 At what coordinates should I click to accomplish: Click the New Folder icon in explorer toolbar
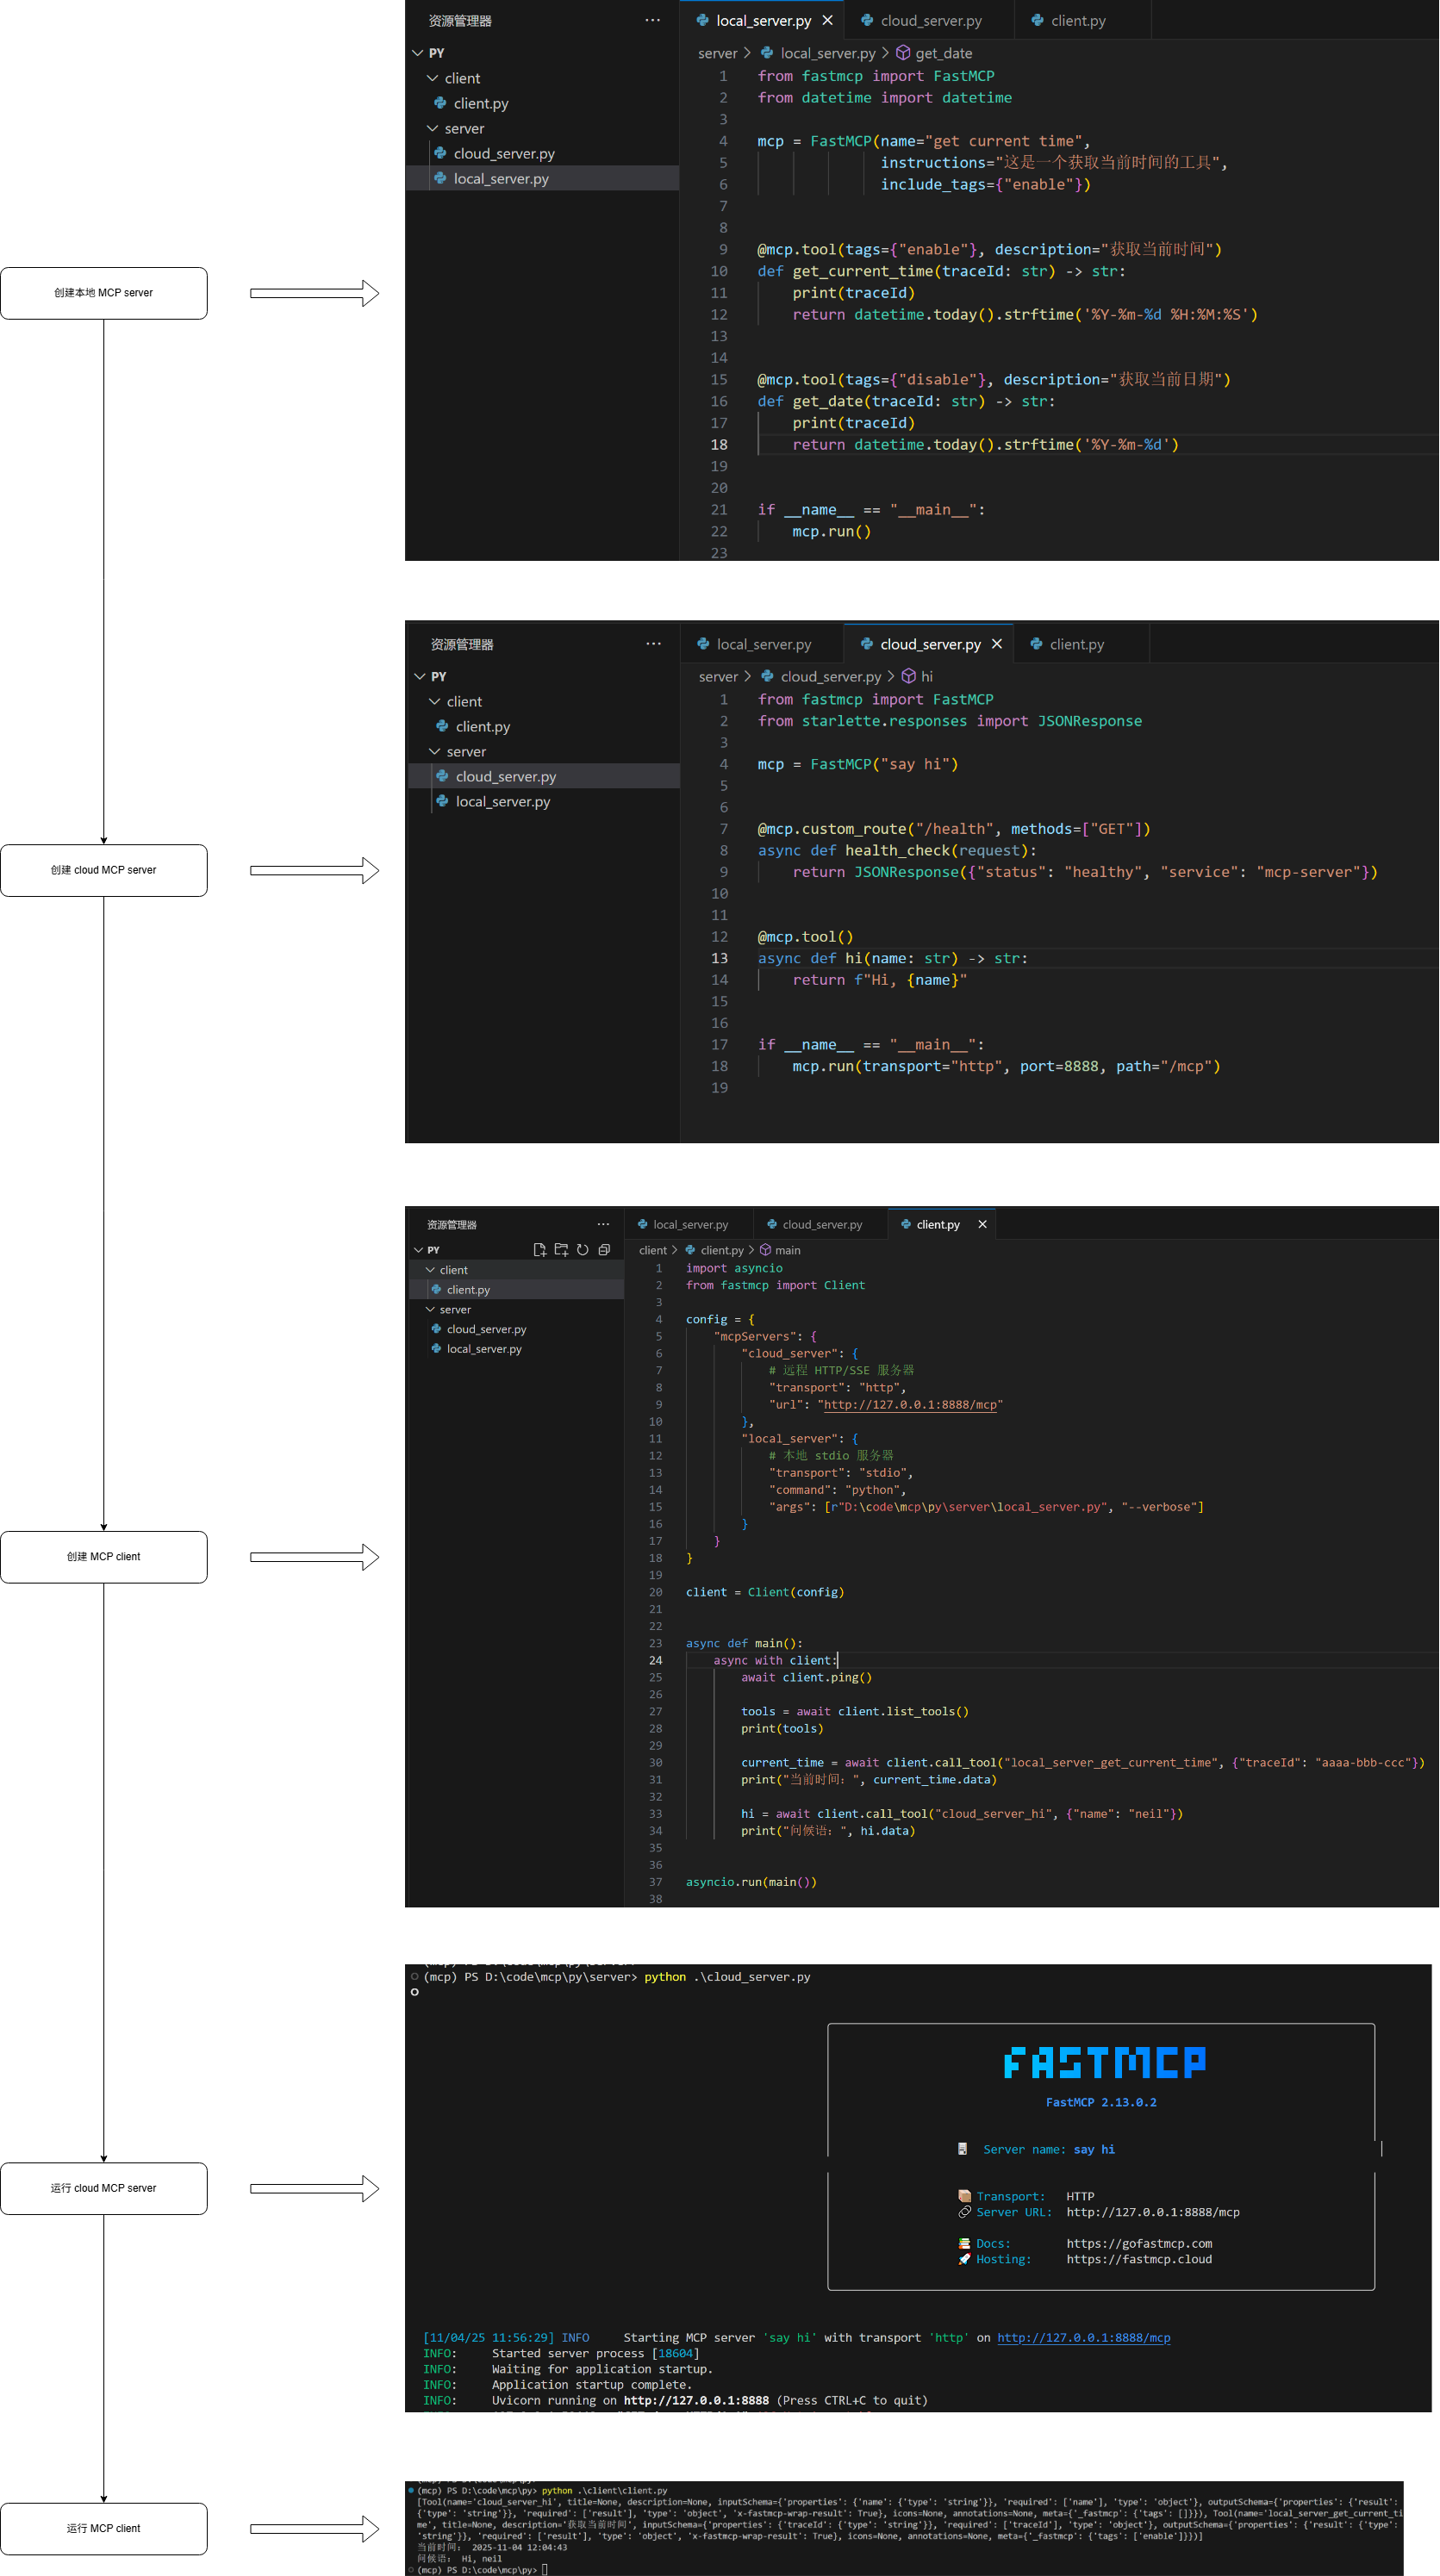click(561, 1250)
